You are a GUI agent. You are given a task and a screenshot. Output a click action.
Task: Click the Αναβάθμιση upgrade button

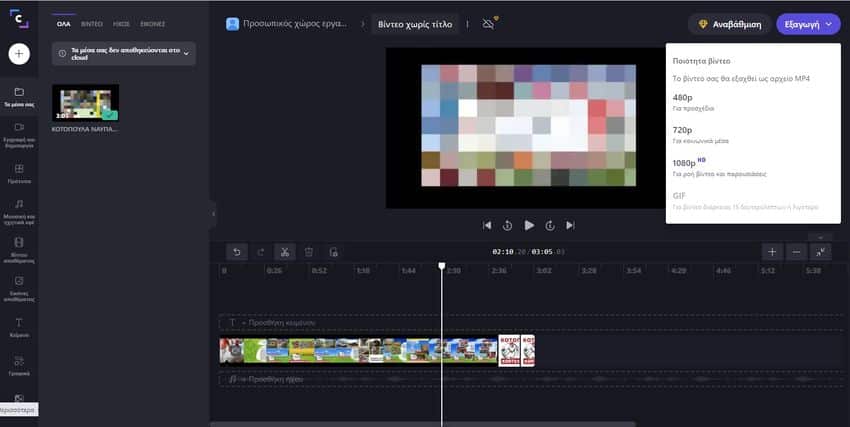[730, 24]
